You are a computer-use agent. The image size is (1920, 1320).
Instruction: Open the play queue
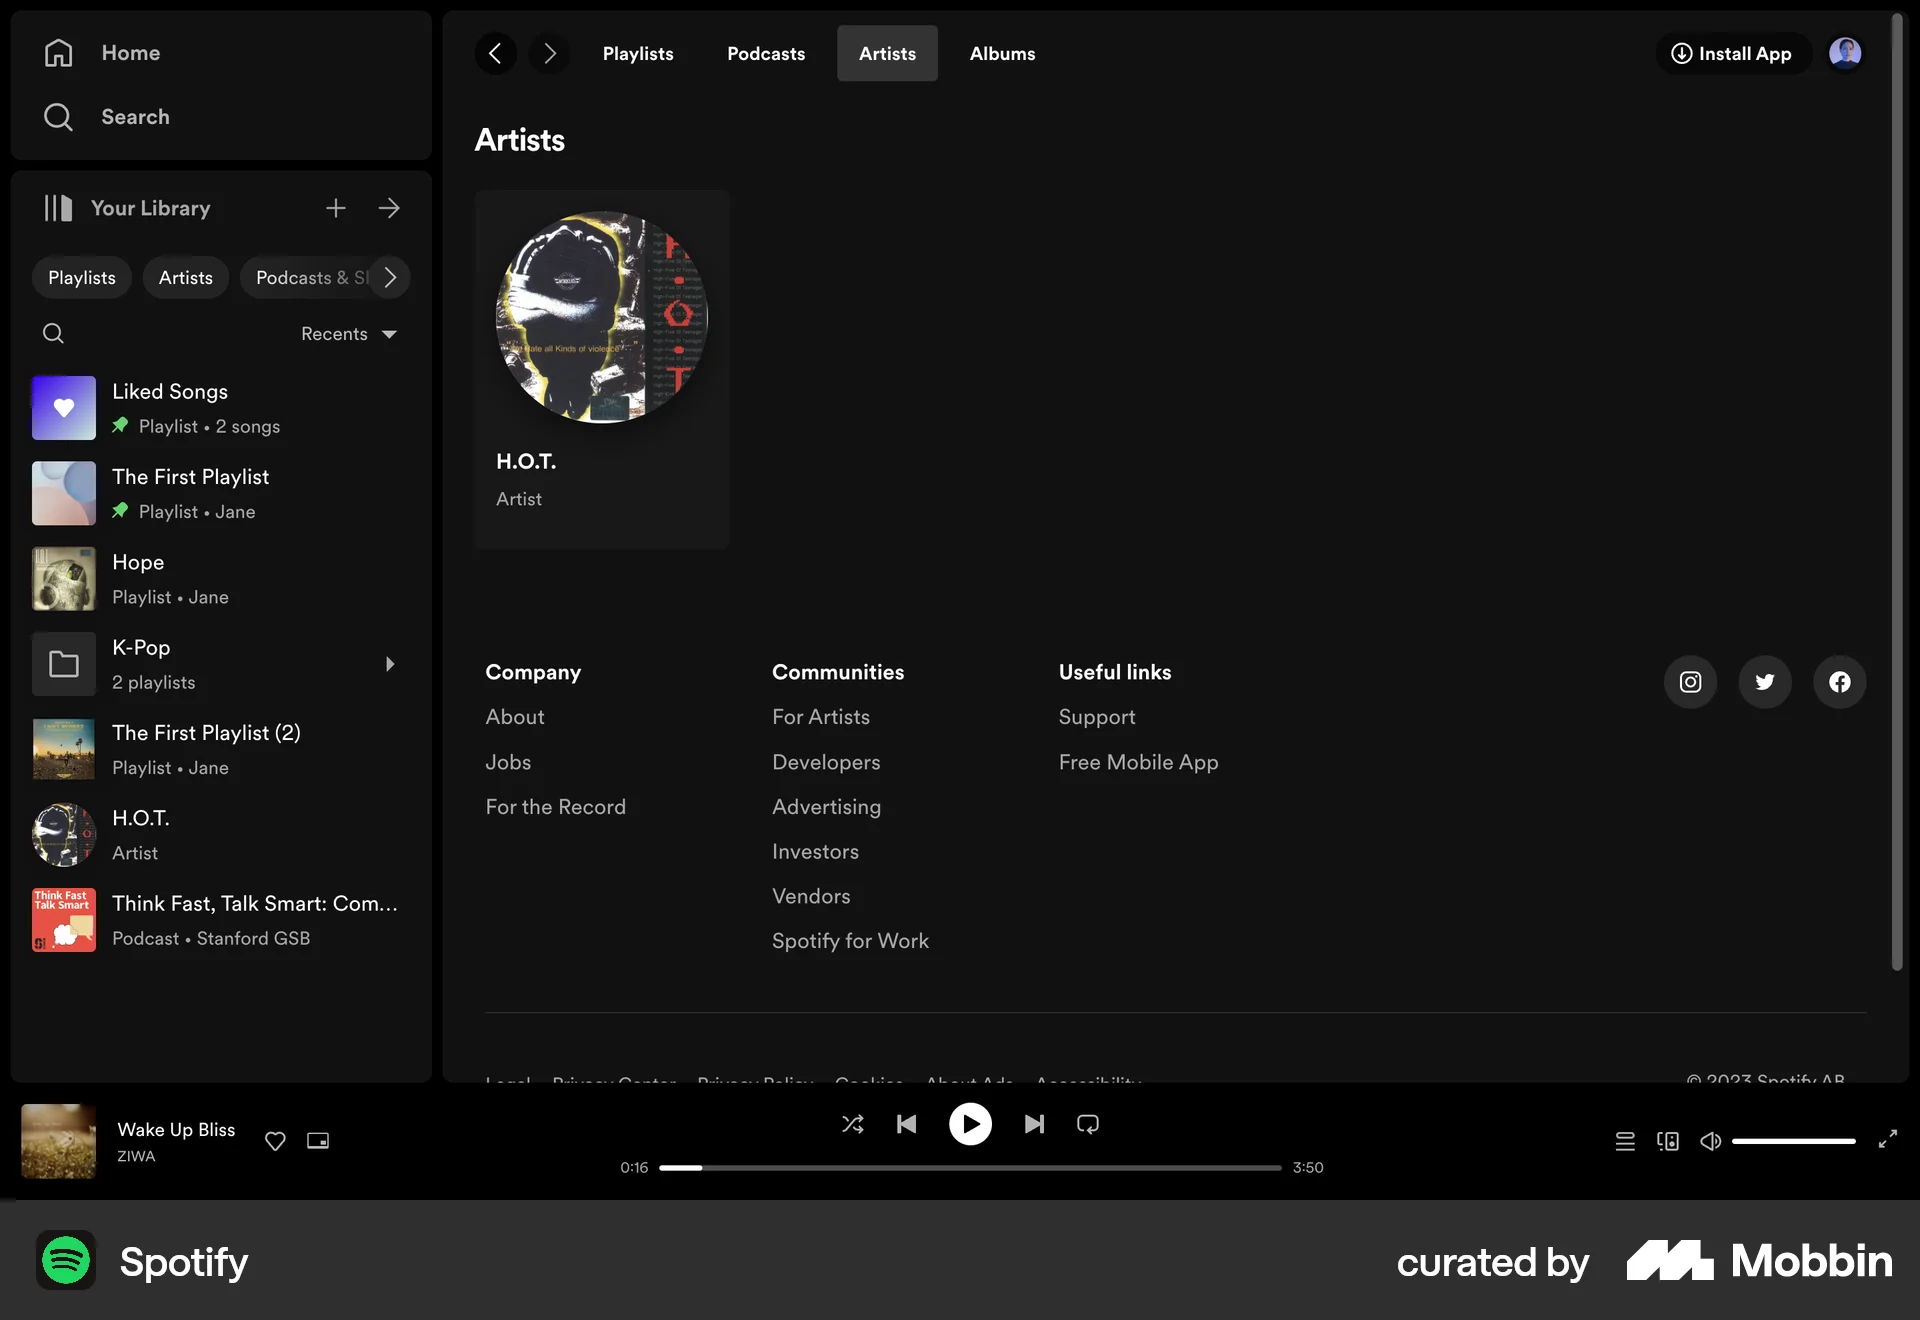click(1625, 1140)
